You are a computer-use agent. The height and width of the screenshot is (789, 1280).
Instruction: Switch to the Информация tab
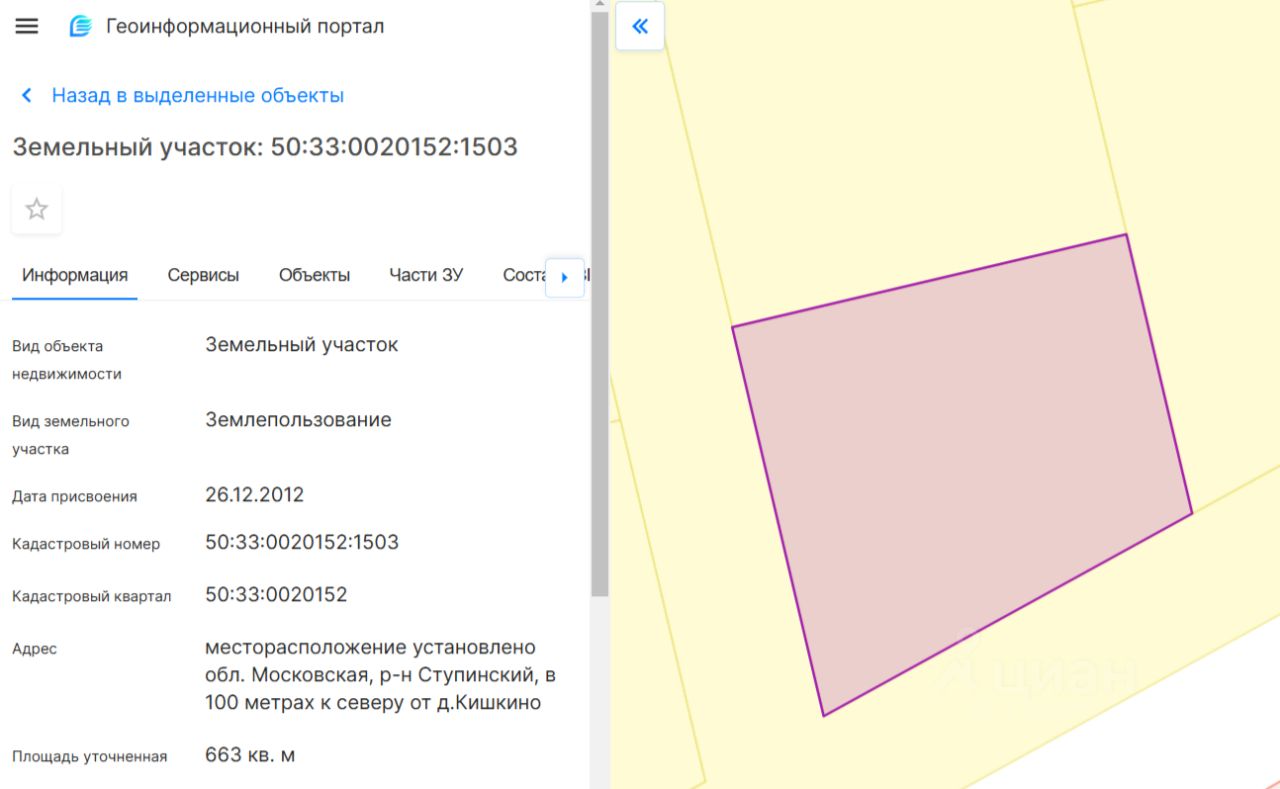coord(75,275)
